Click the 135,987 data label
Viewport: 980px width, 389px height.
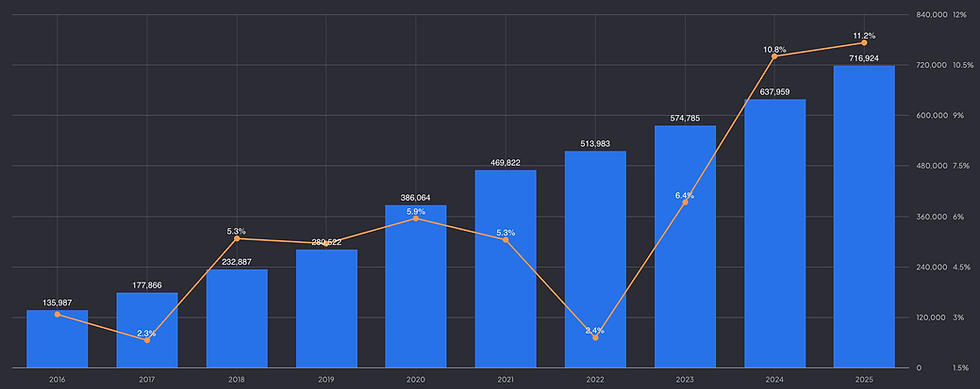(57, 303)
